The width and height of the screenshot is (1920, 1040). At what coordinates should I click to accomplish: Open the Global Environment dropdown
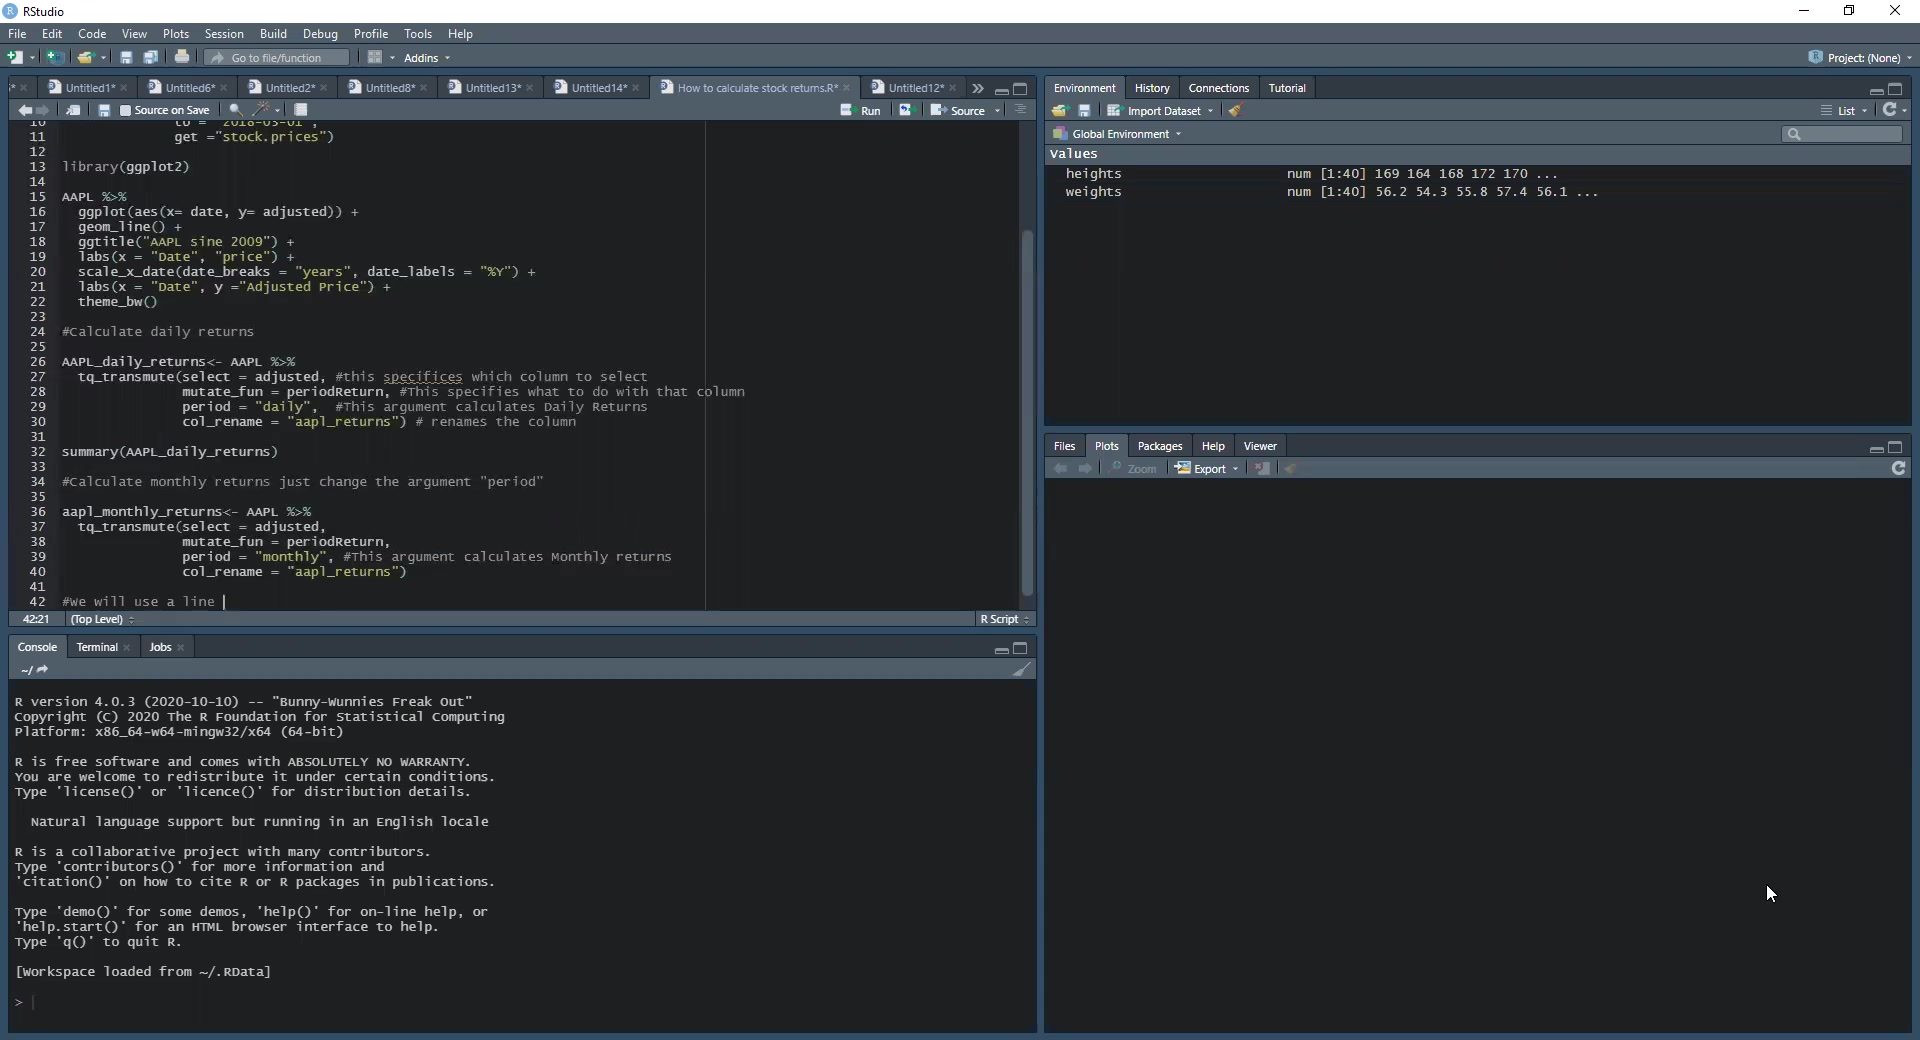coord(1117,134)
